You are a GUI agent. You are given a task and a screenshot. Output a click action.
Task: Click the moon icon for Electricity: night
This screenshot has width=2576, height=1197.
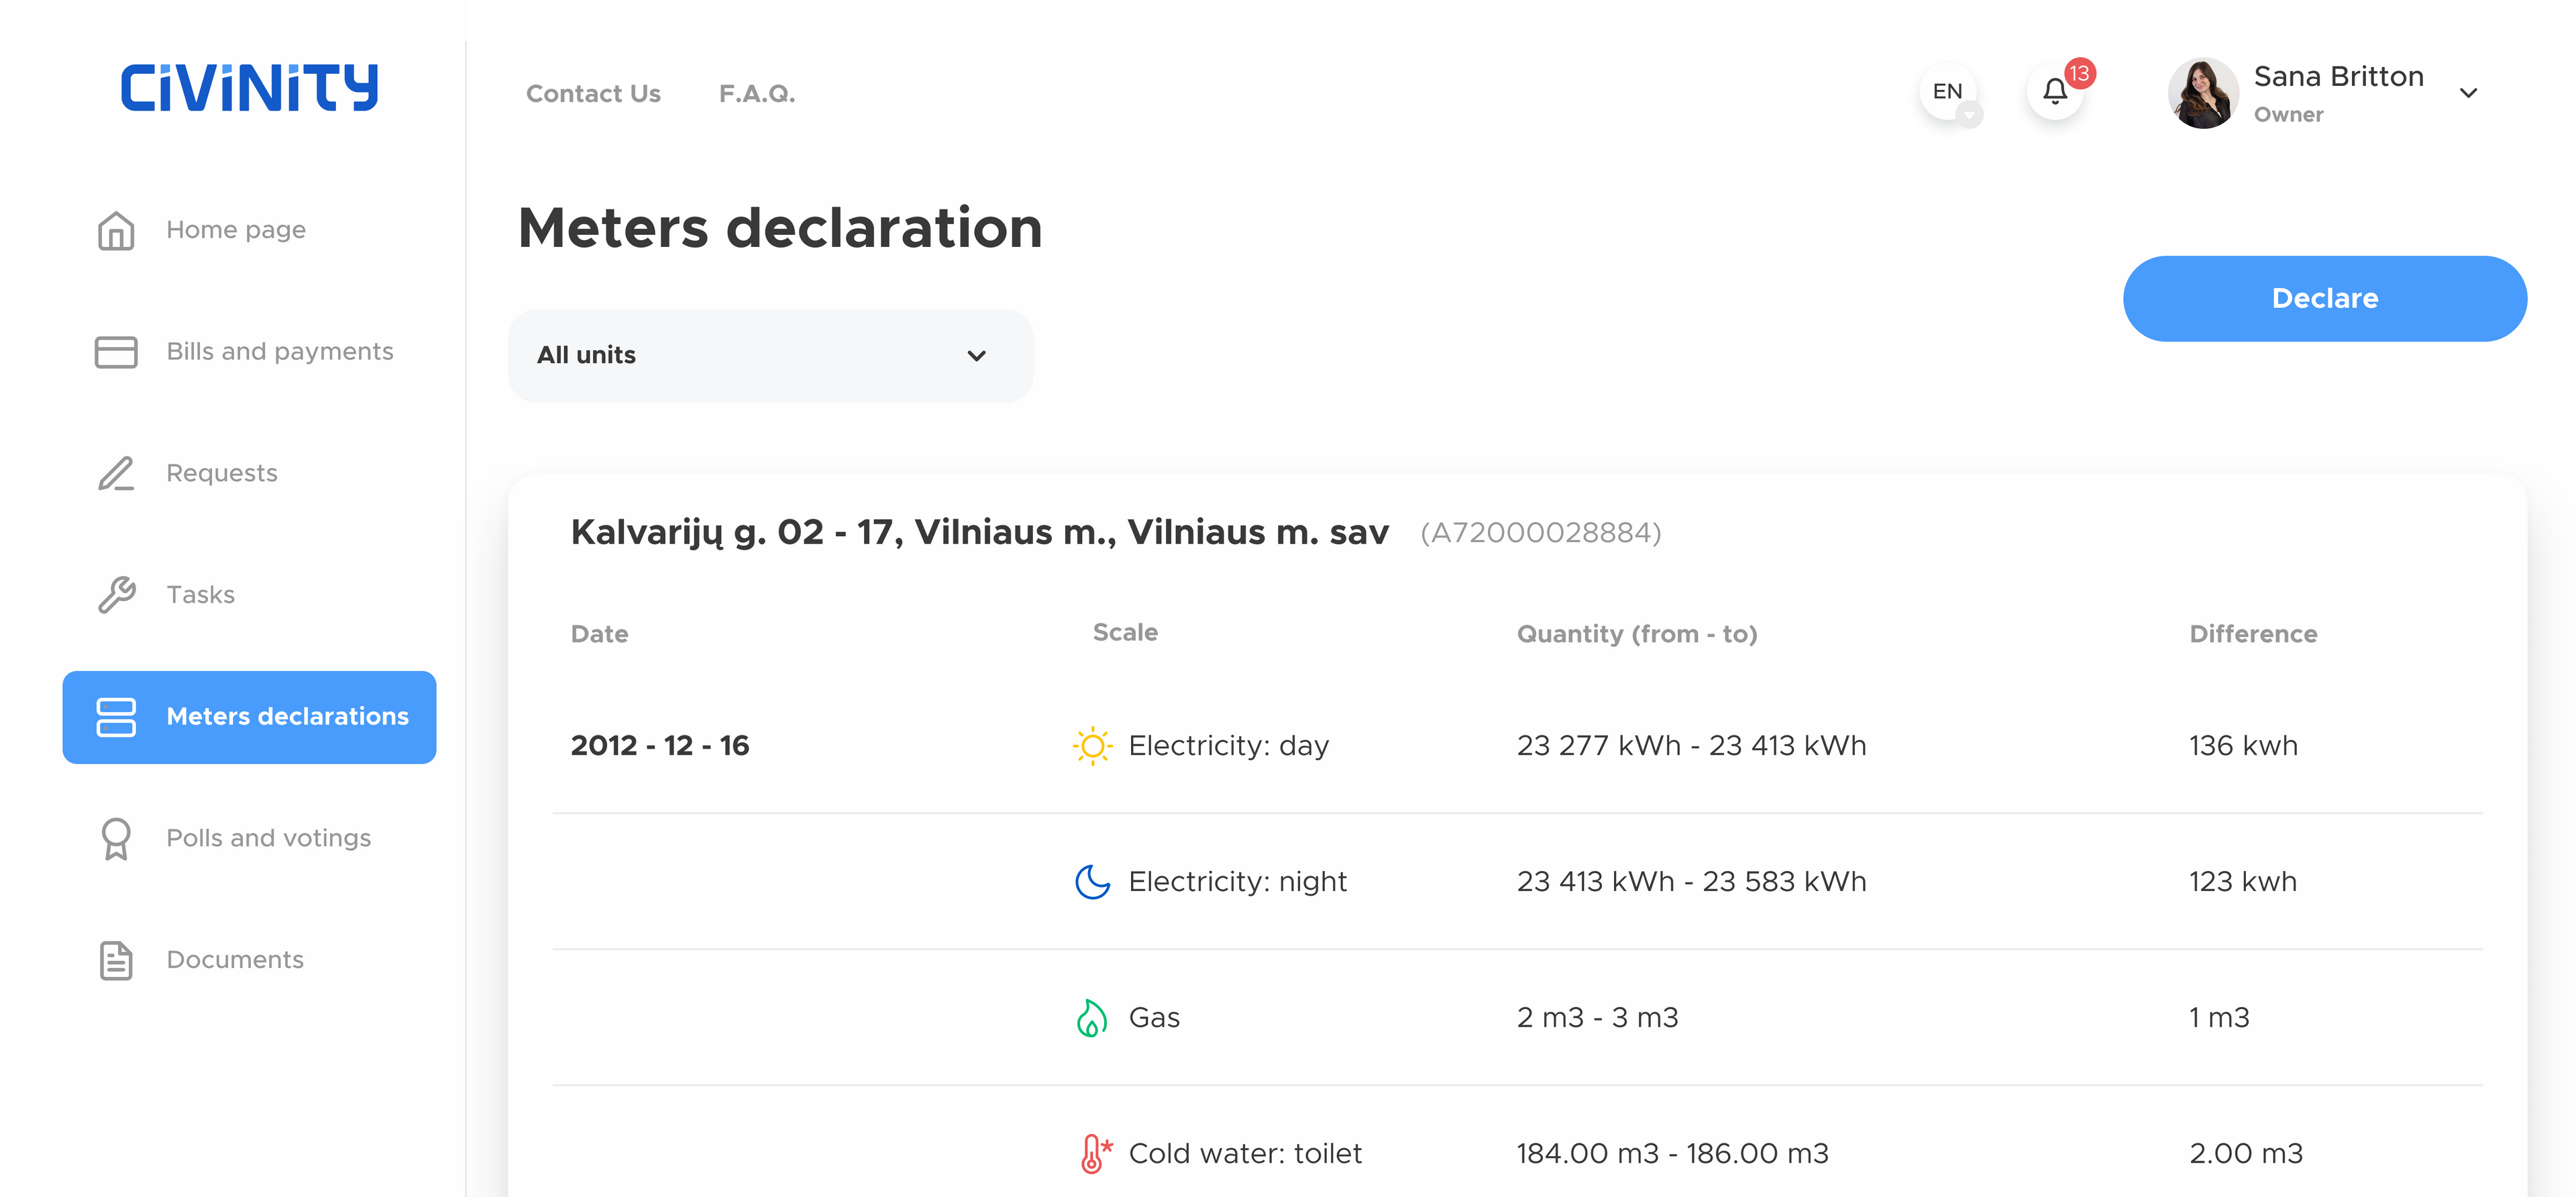(x=1092, y=882)
